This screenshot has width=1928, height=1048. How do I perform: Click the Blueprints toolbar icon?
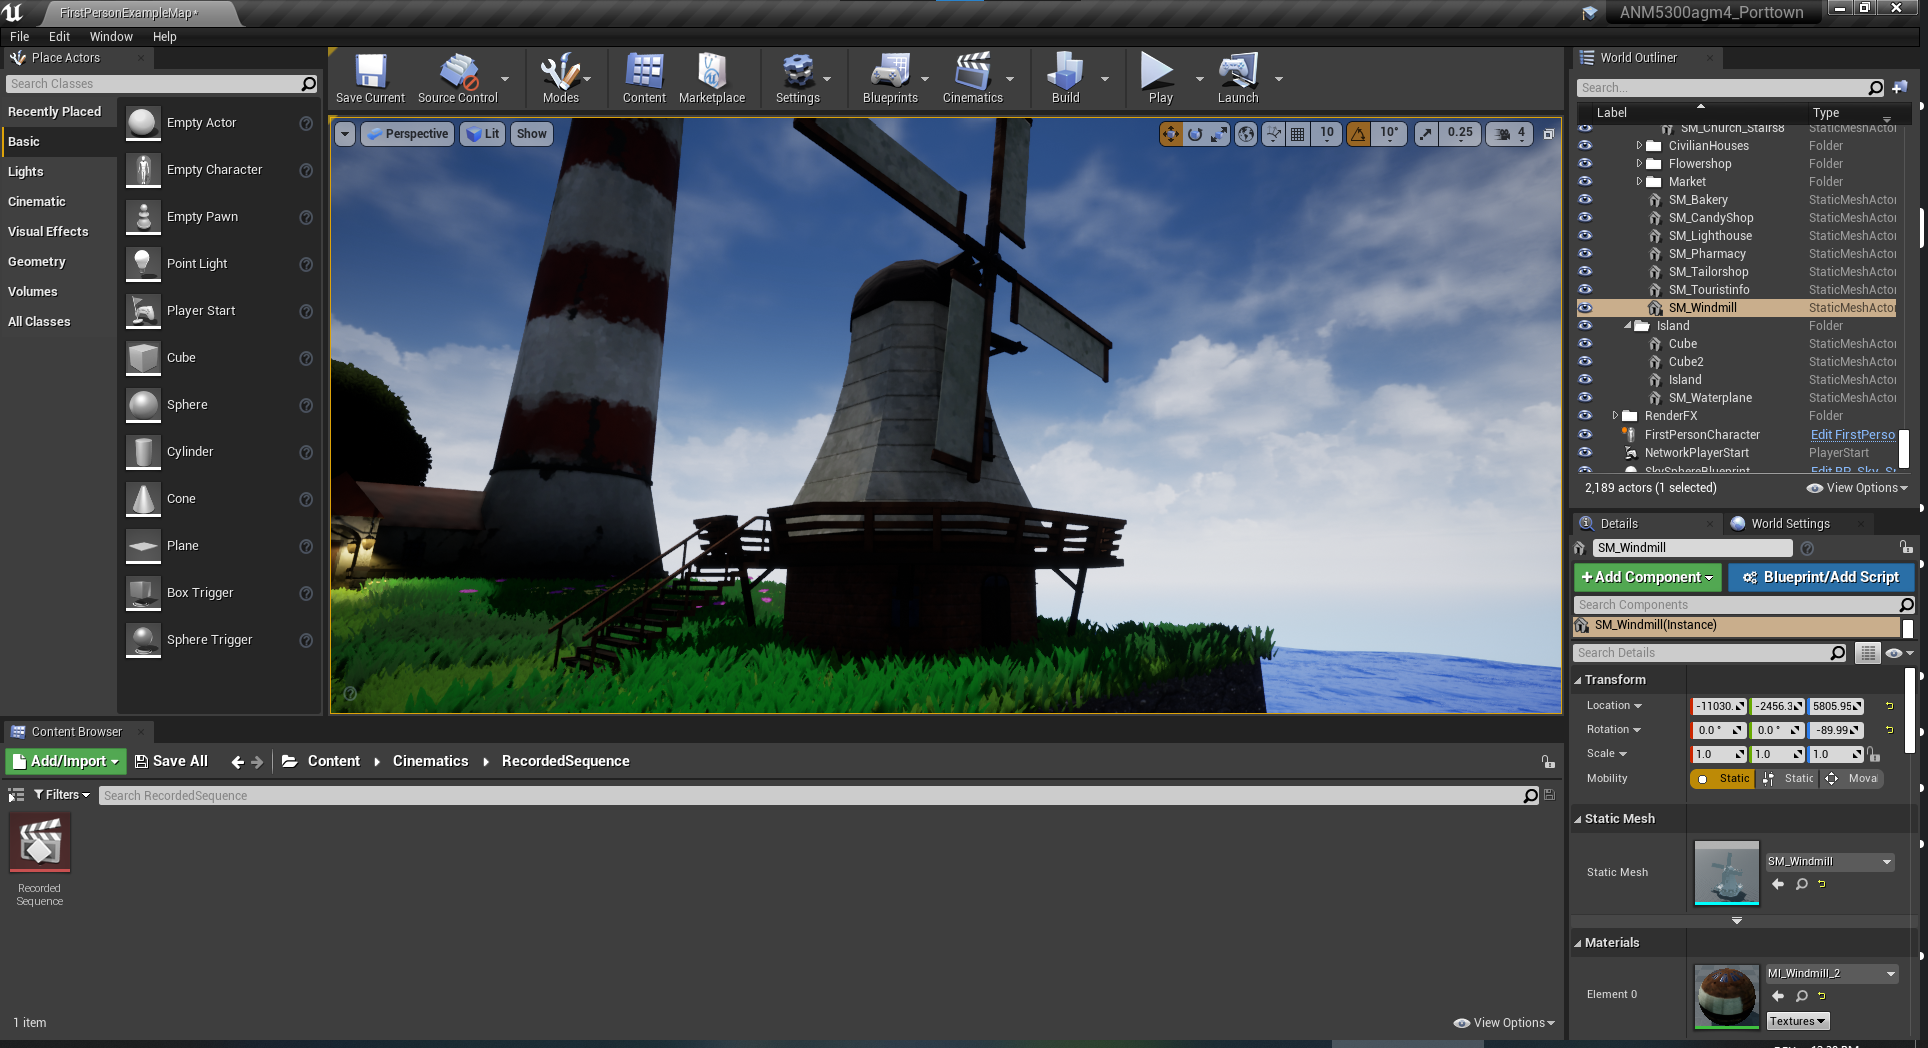(x=890, y=78)
